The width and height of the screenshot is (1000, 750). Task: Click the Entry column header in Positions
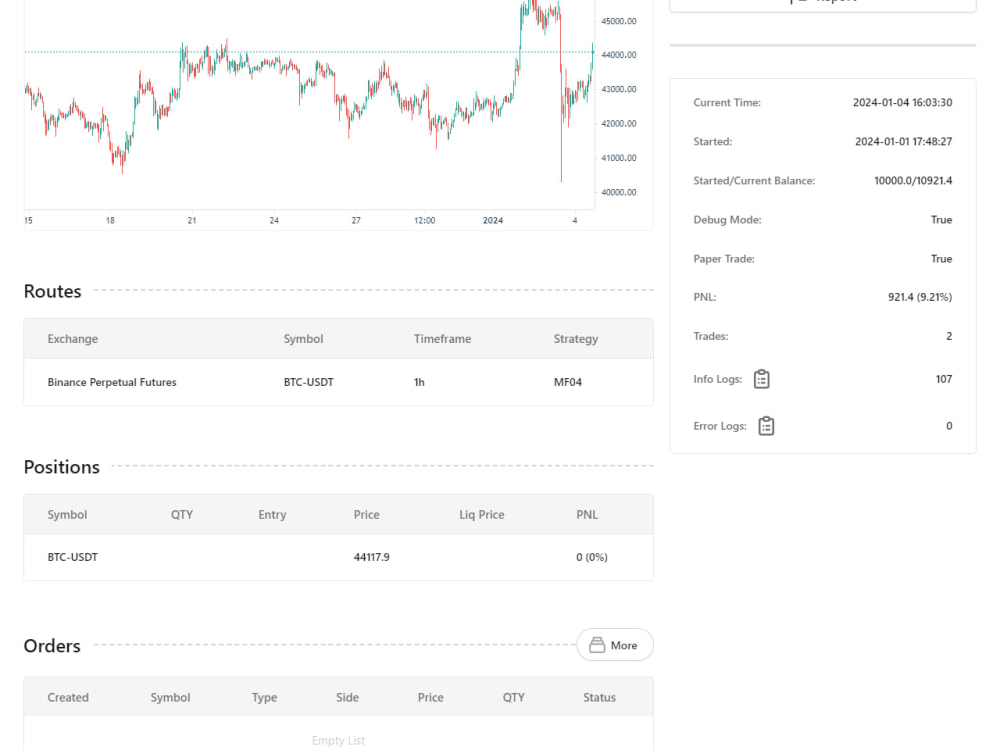(x=272, y=515)
